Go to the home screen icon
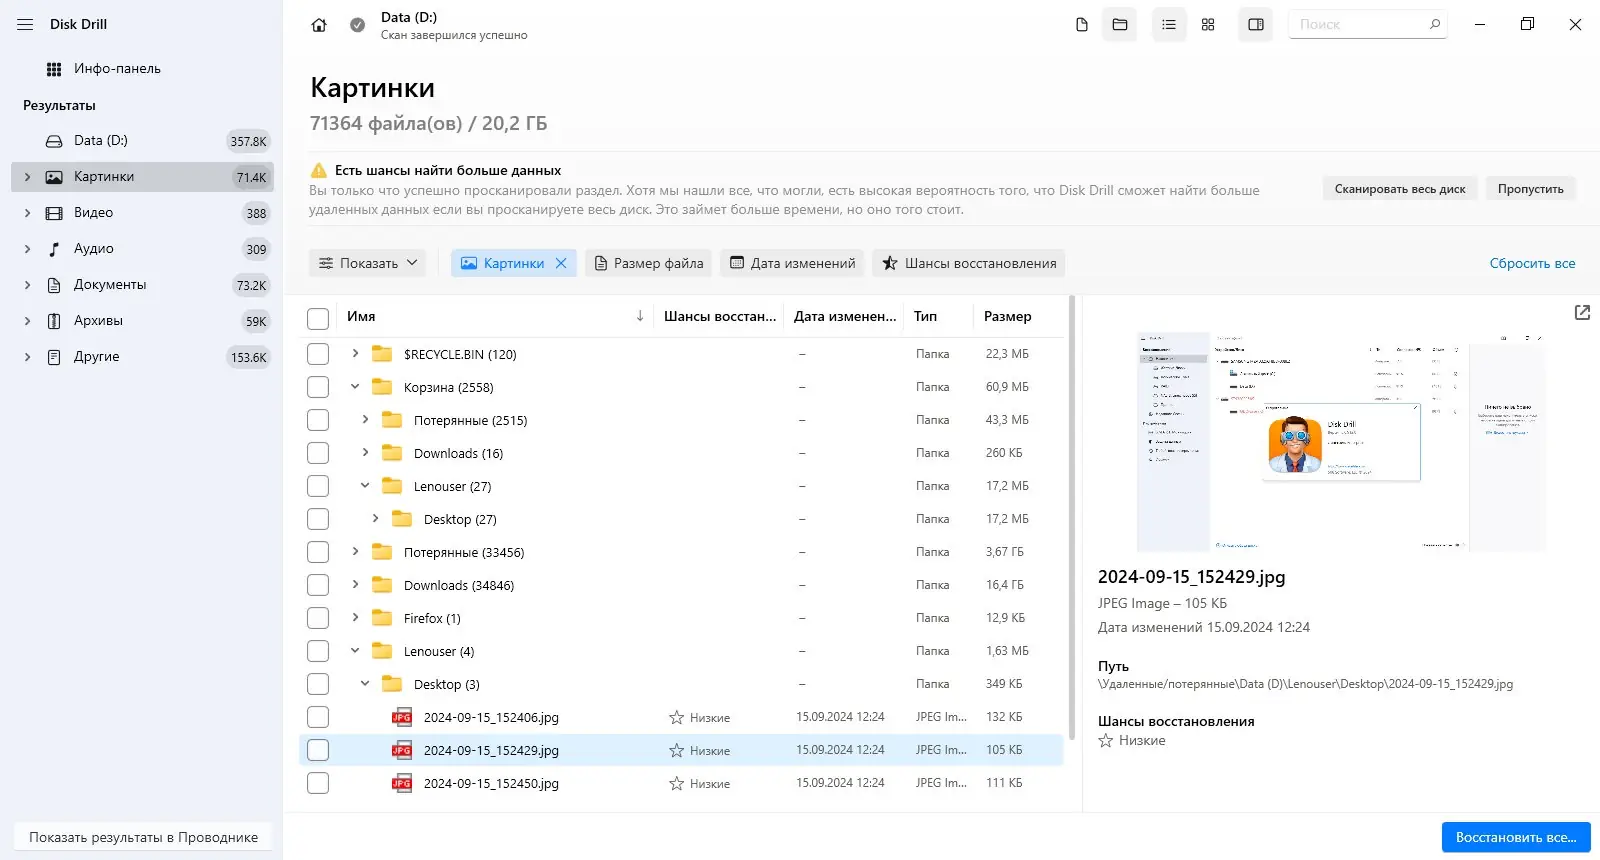The height and width of the screenshot is (860, 1600). click(319, 25)
